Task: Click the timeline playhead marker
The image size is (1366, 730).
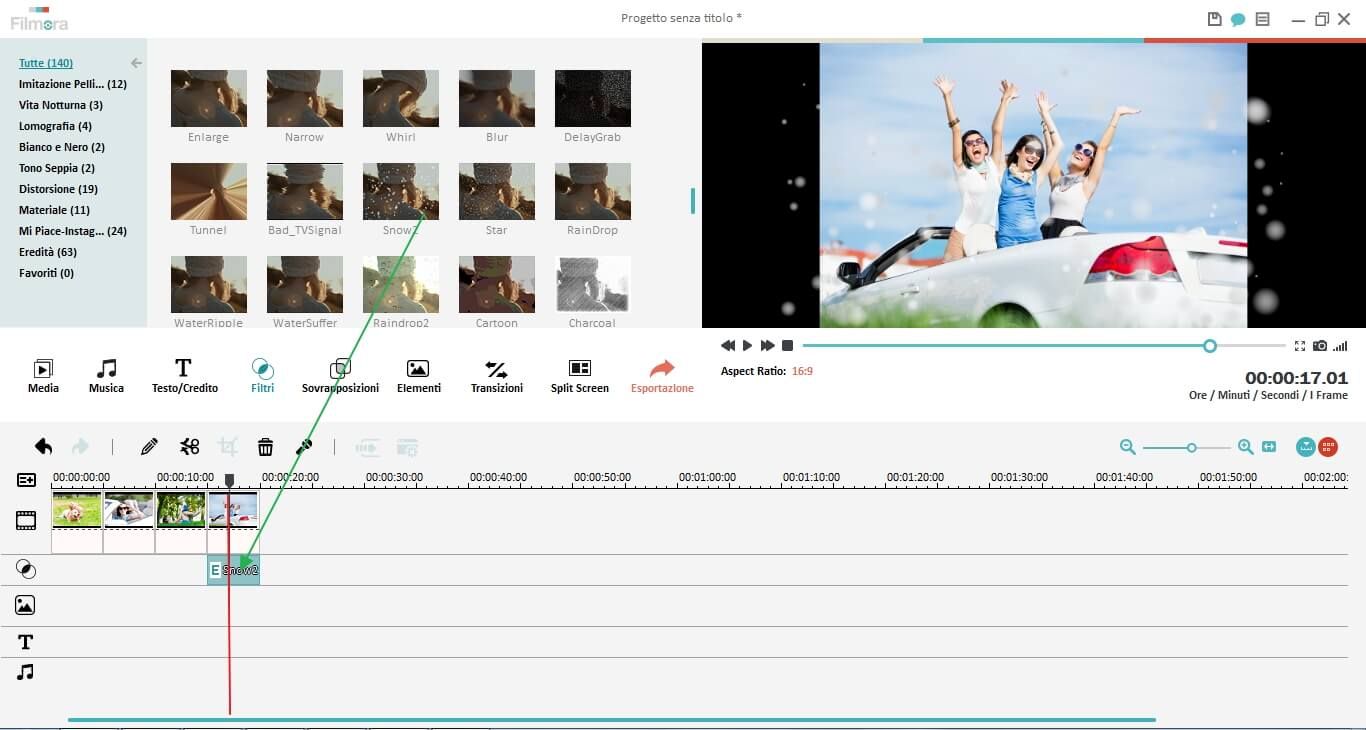Action: 229,481
